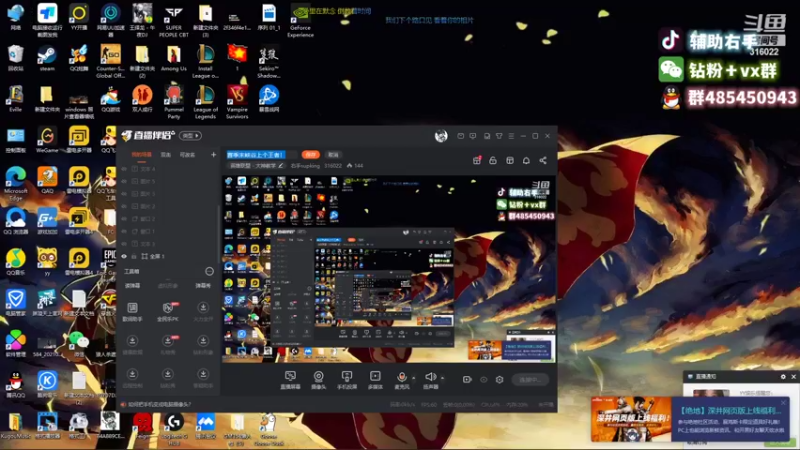
Task: Click the highlighted stream title input field
Action: click(x=262, y=155)
